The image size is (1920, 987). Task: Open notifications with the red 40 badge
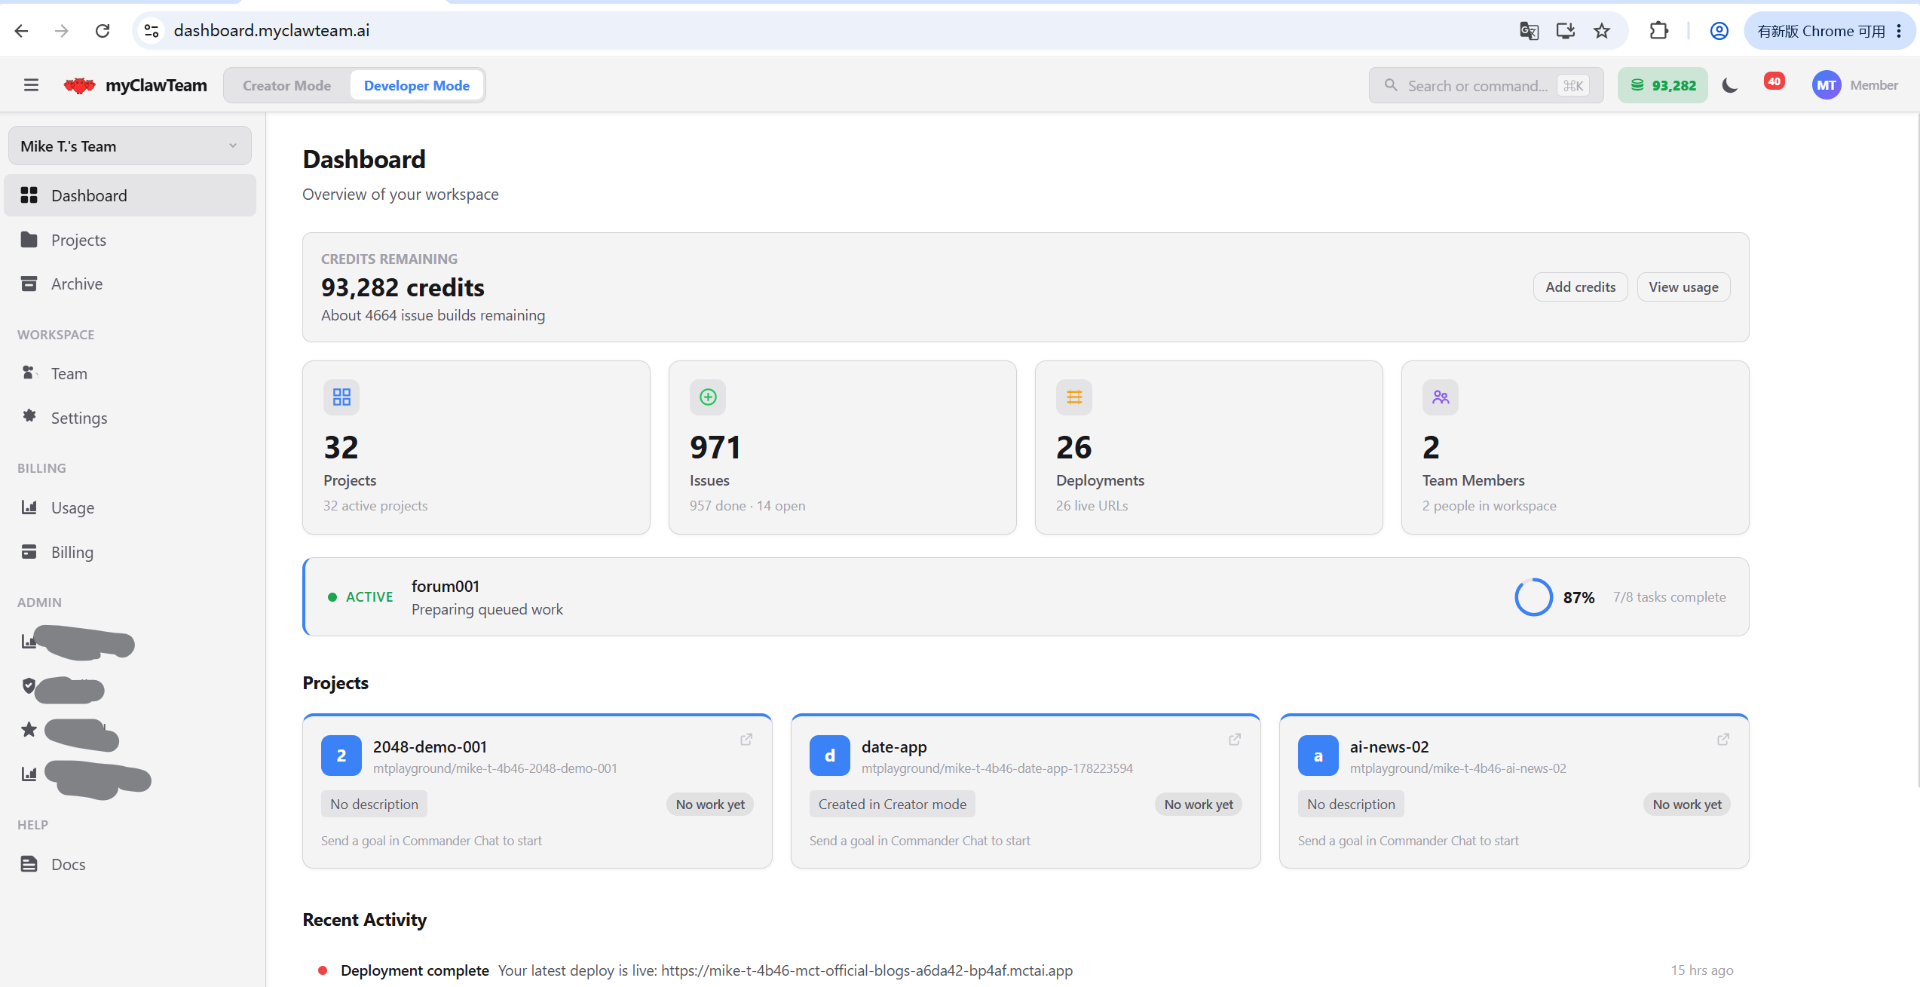tap(1774, 82)
